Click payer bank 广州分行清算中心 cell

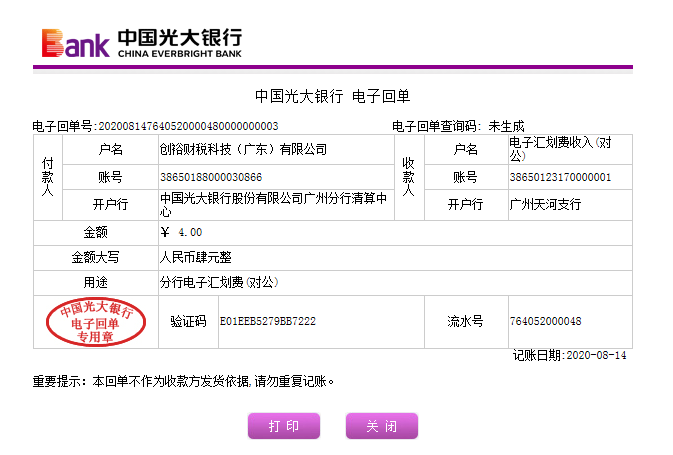coord(270,204)
